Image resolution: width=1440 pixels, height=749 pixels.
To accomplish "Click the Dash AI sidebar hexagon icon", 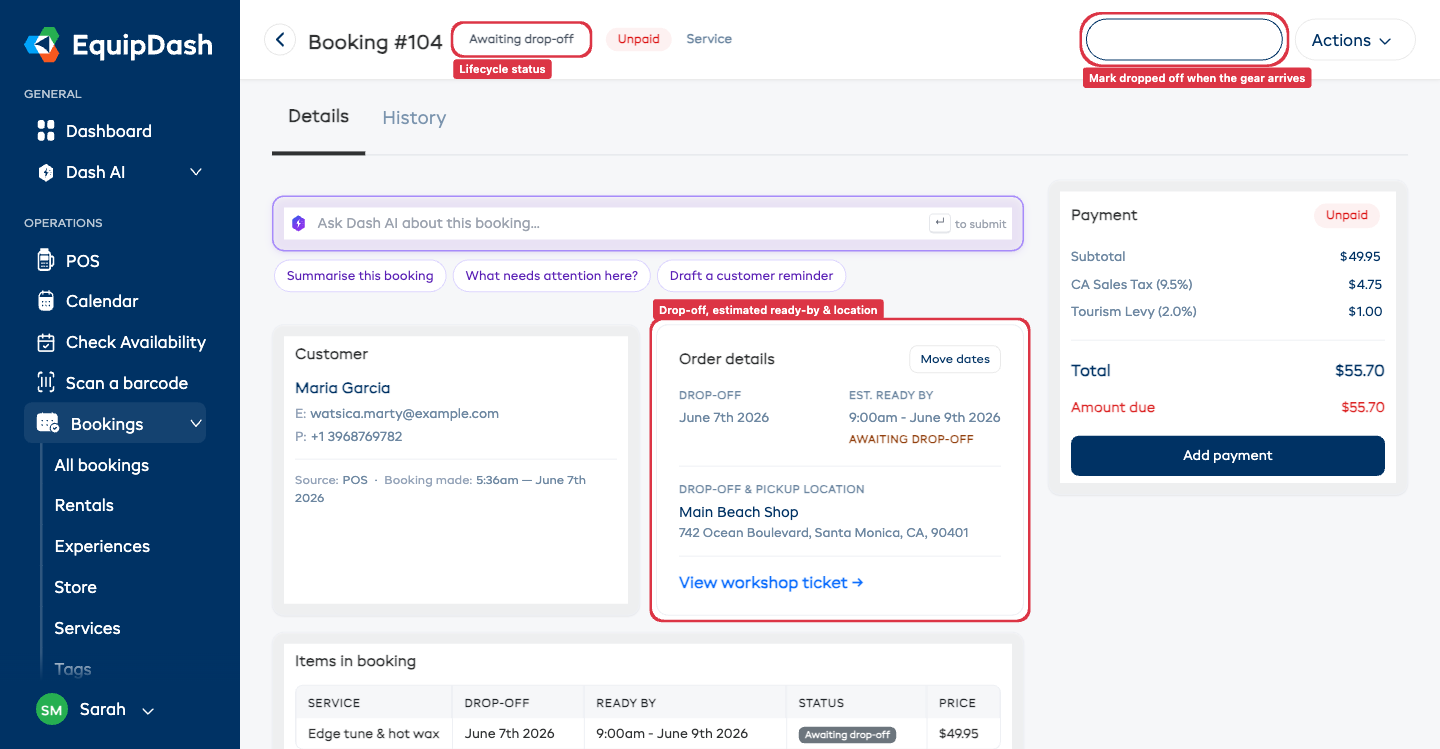I will [x=45, y=172].
